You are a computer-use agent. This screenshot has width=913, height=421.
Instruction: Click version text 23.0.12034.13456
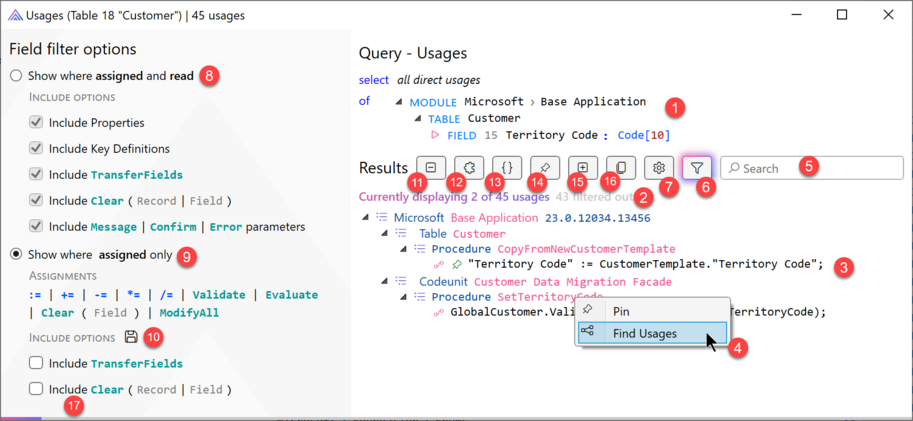(x=597, y=218)
